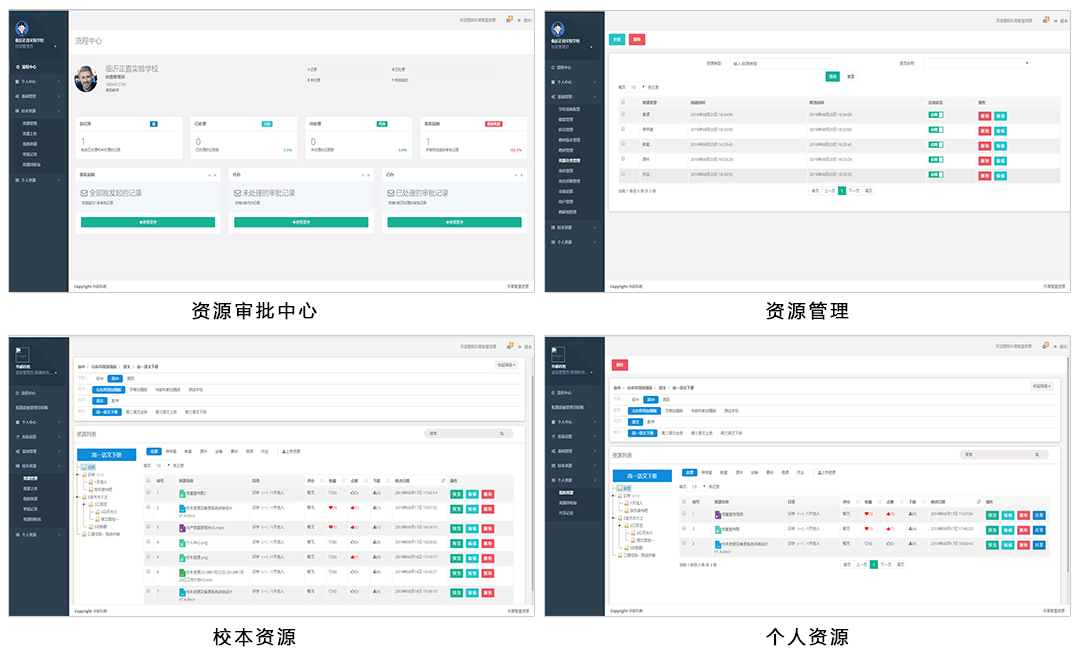Open the page-size selector in 校本资源
1080x665 pixels.
coord(162,466)
